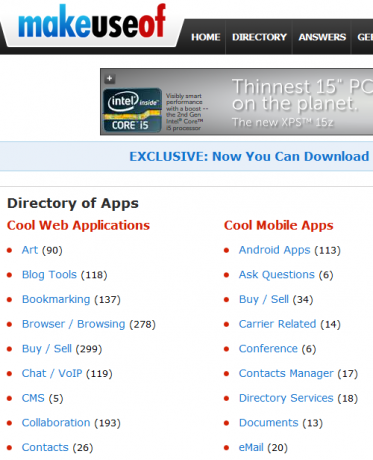Image resolution: width=373 pixels, height=460 pixels.
Task: Open the Collaboration category
Action: pos(56,423)
